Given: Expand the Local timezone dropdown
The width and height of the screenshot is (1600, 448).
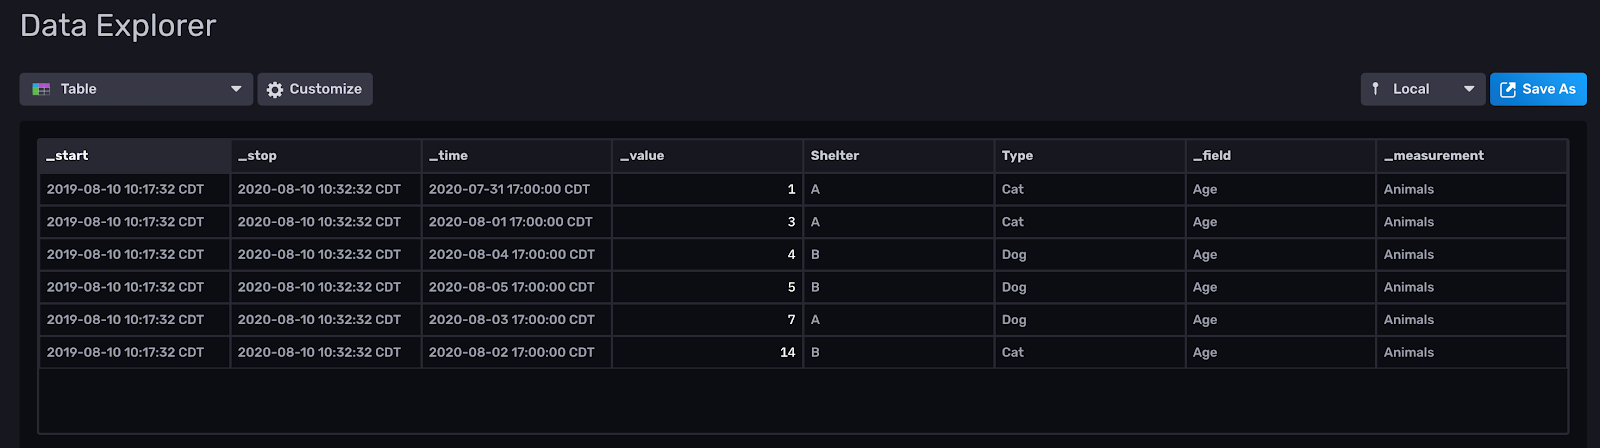Looking at the screenshot, I should click(1423, 89).
